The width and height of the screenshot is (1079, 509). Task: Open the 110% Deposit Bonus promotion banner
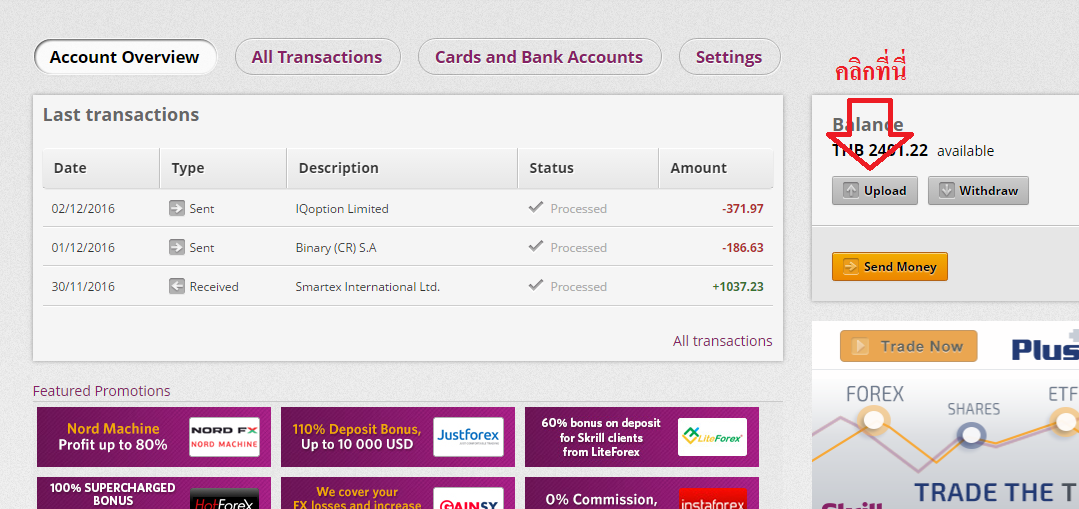[x=358, y=437]
